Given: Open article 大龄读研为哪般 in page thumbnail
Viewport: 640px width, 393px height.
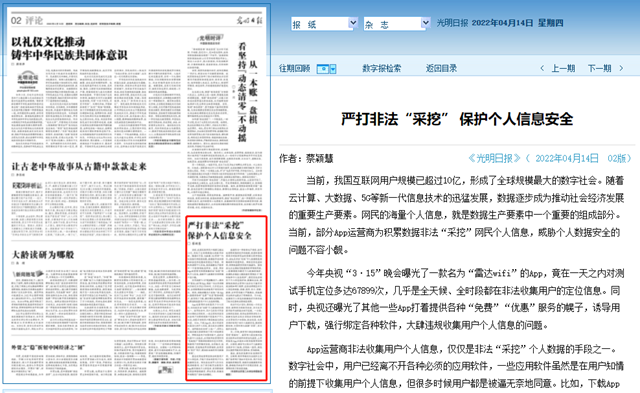Looking at the screenshot, I should click(43, 255).
